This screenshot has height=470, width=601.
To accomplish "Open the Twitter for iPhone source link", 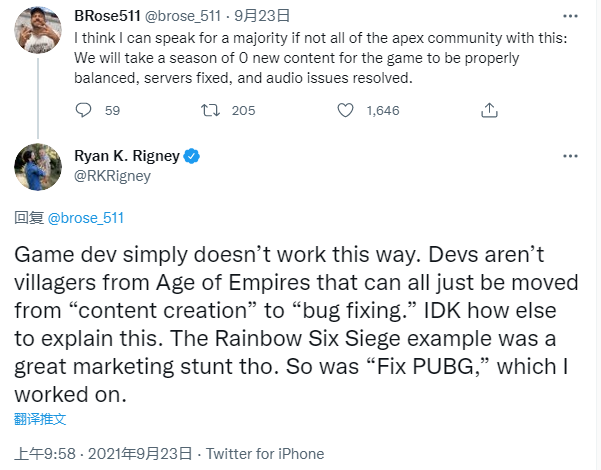I will 264,453.
